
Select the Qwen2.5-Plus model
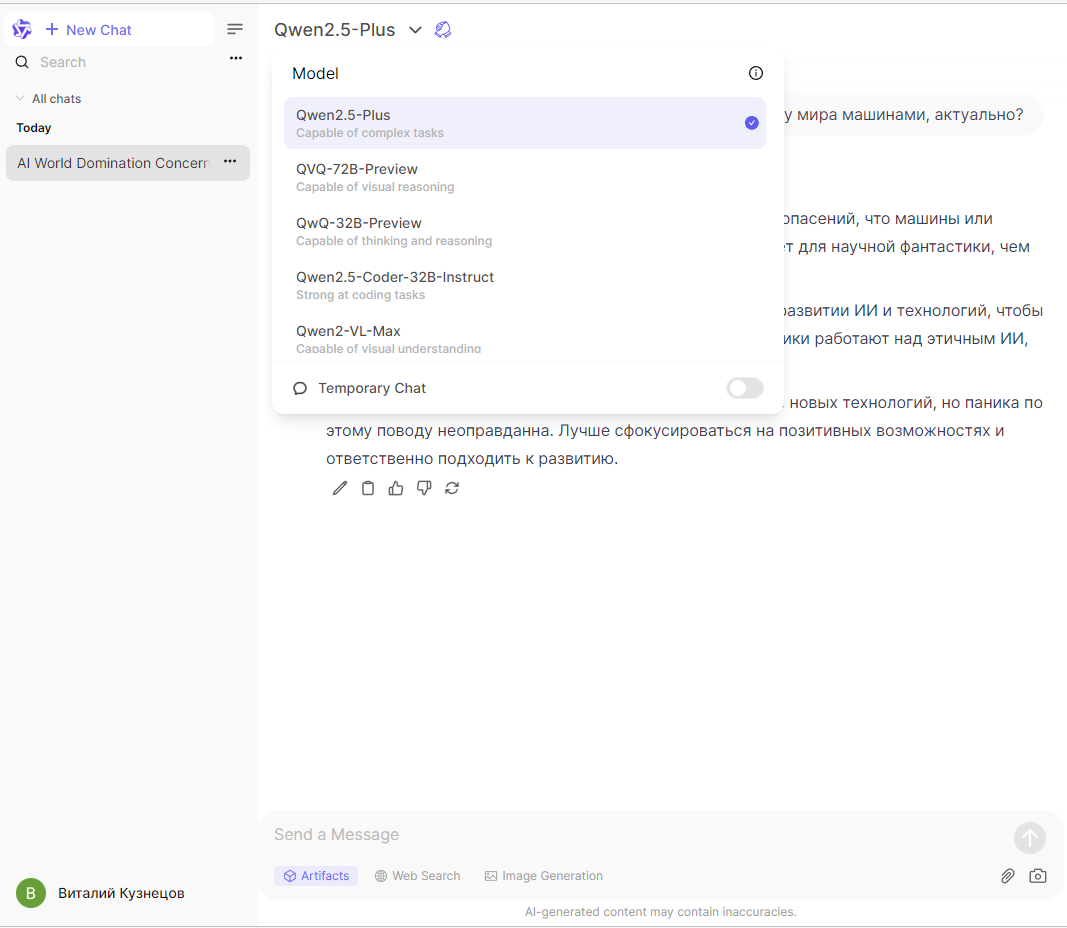click(525, 123)
